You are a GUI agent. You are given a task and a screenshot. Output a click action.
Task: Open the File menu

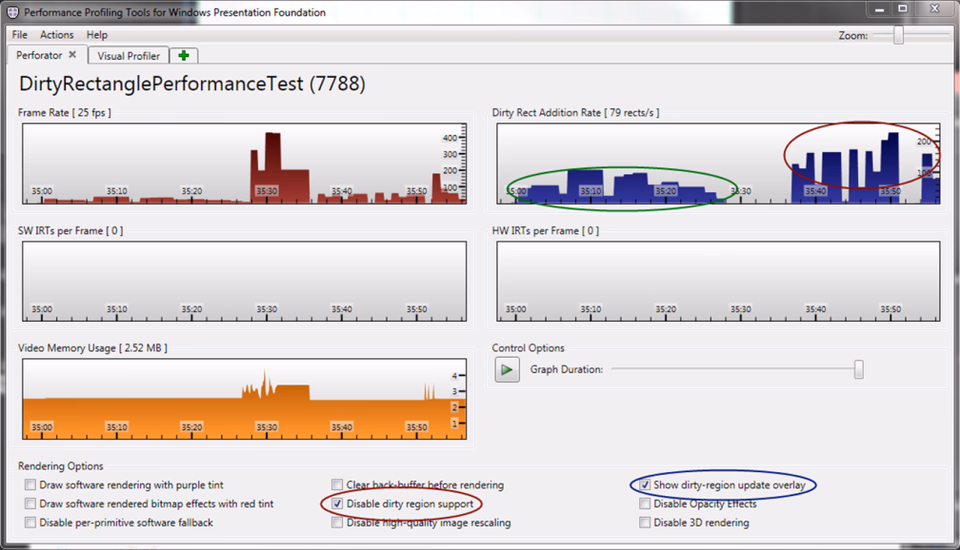(20, 35)
